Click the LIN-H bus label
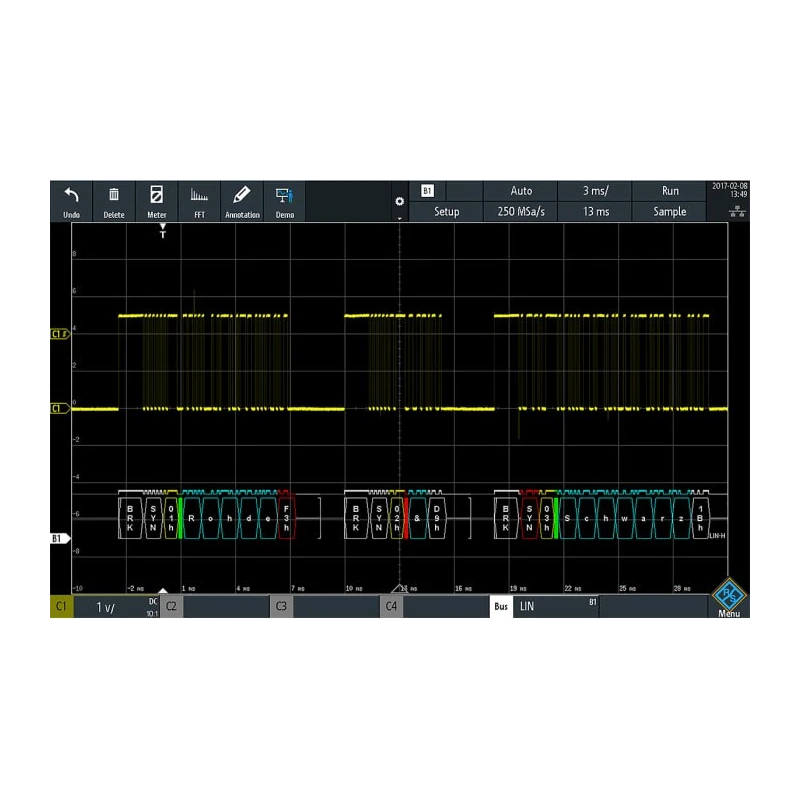 tap(717, 536)
